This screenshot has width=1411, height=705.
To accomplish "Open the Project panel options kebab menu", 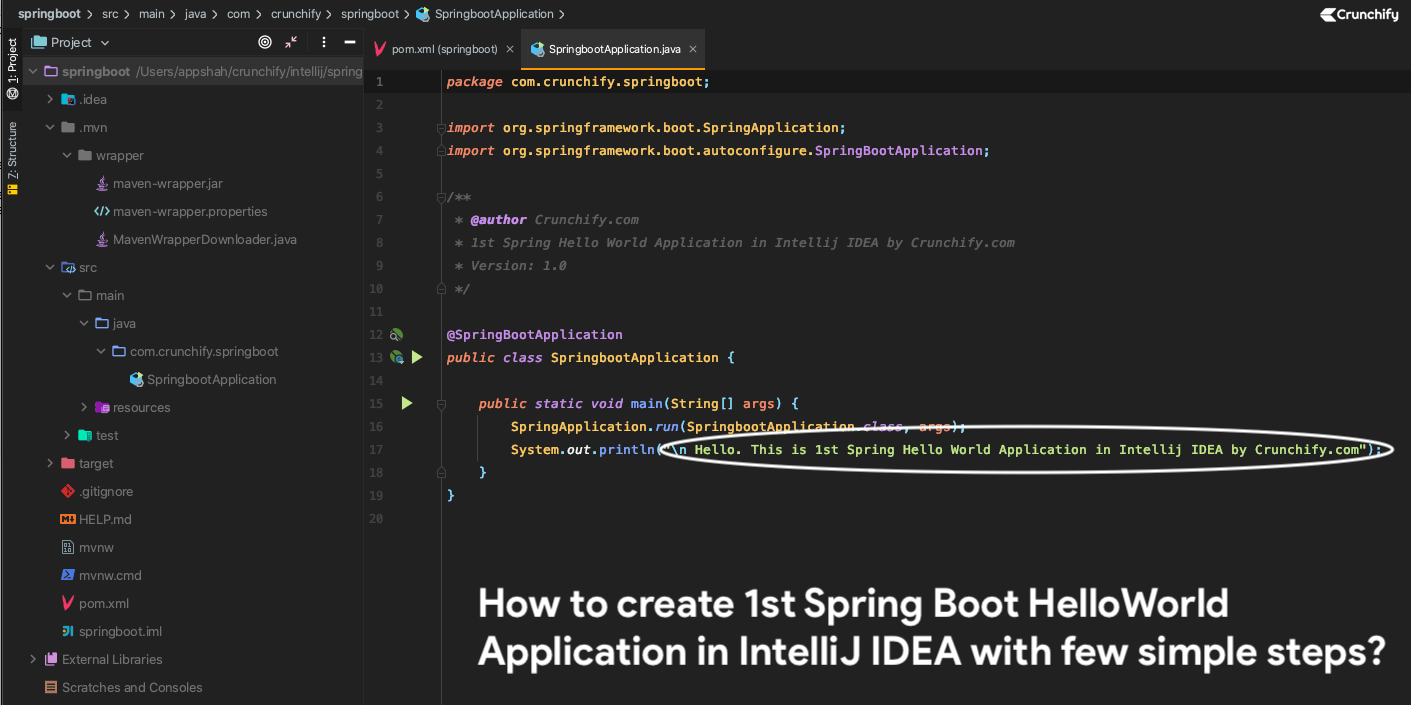I will [x=322, y=42].
